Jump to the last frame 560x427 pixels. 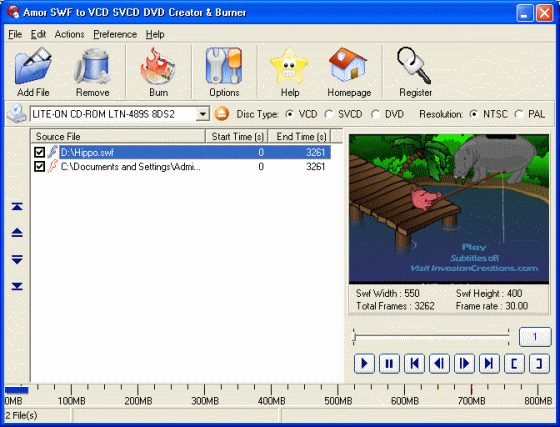click(x=489, y=363)
